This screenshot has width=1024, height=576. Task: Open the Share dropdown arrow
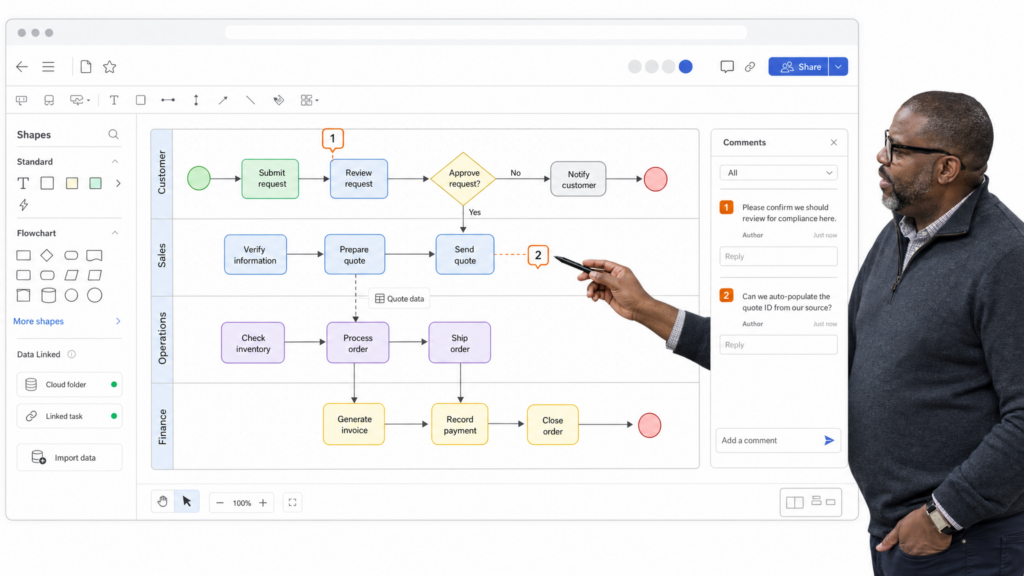click(x=839, y=67)
